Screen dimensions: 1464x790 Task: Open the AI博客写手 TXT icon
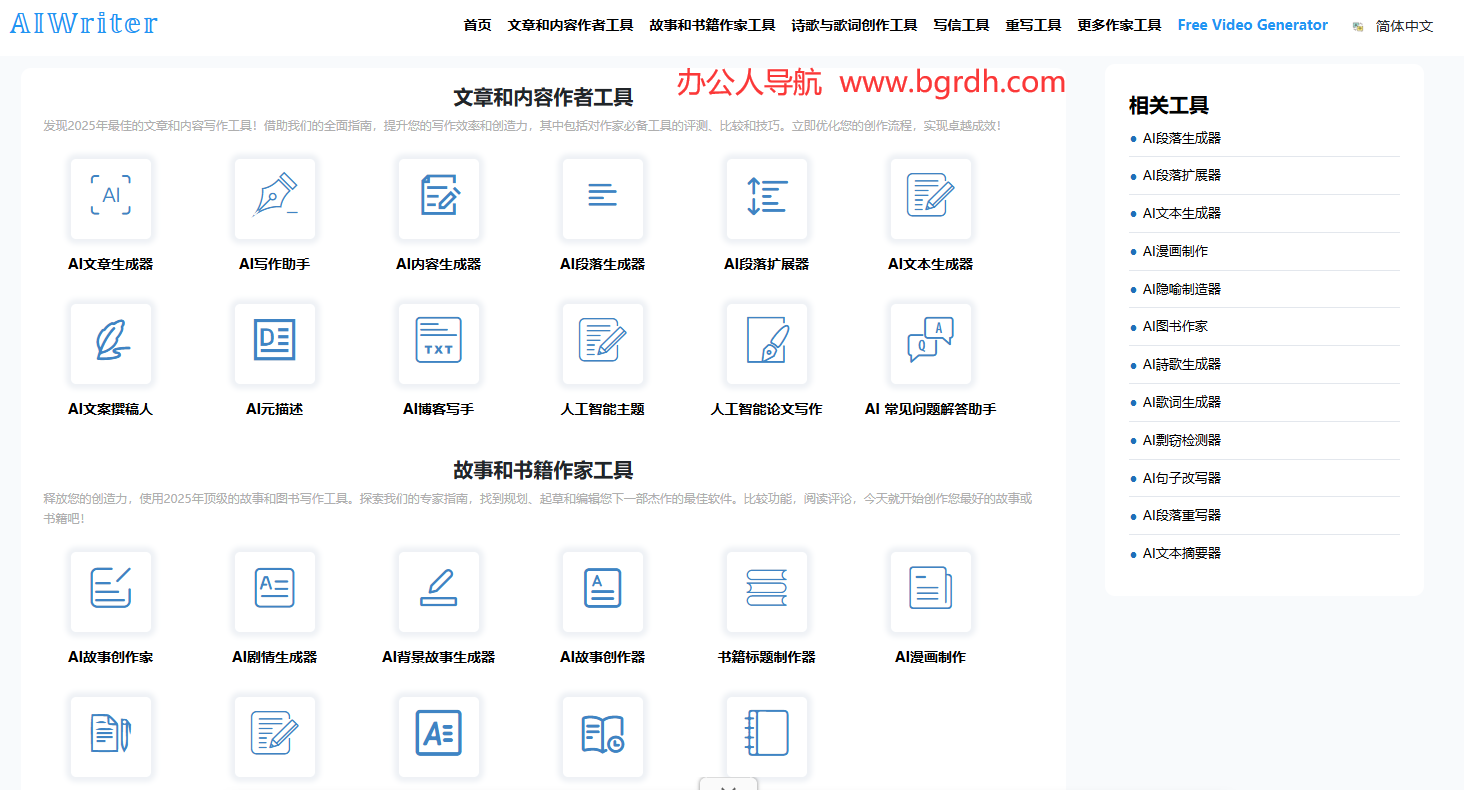[x=438, y=343]
